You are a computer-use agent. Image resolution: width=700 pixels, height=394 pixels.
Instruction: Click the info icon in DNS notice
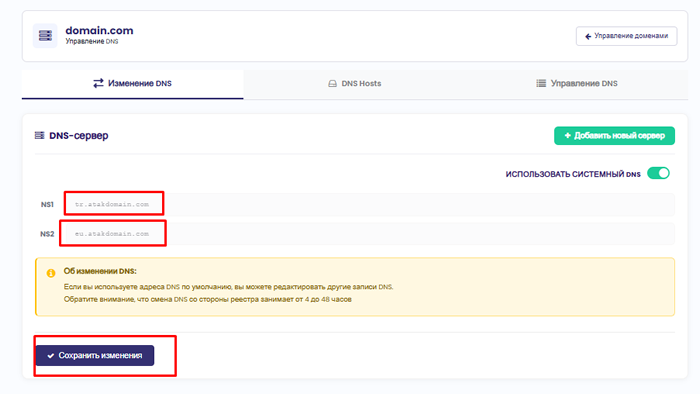coord(51,273)
